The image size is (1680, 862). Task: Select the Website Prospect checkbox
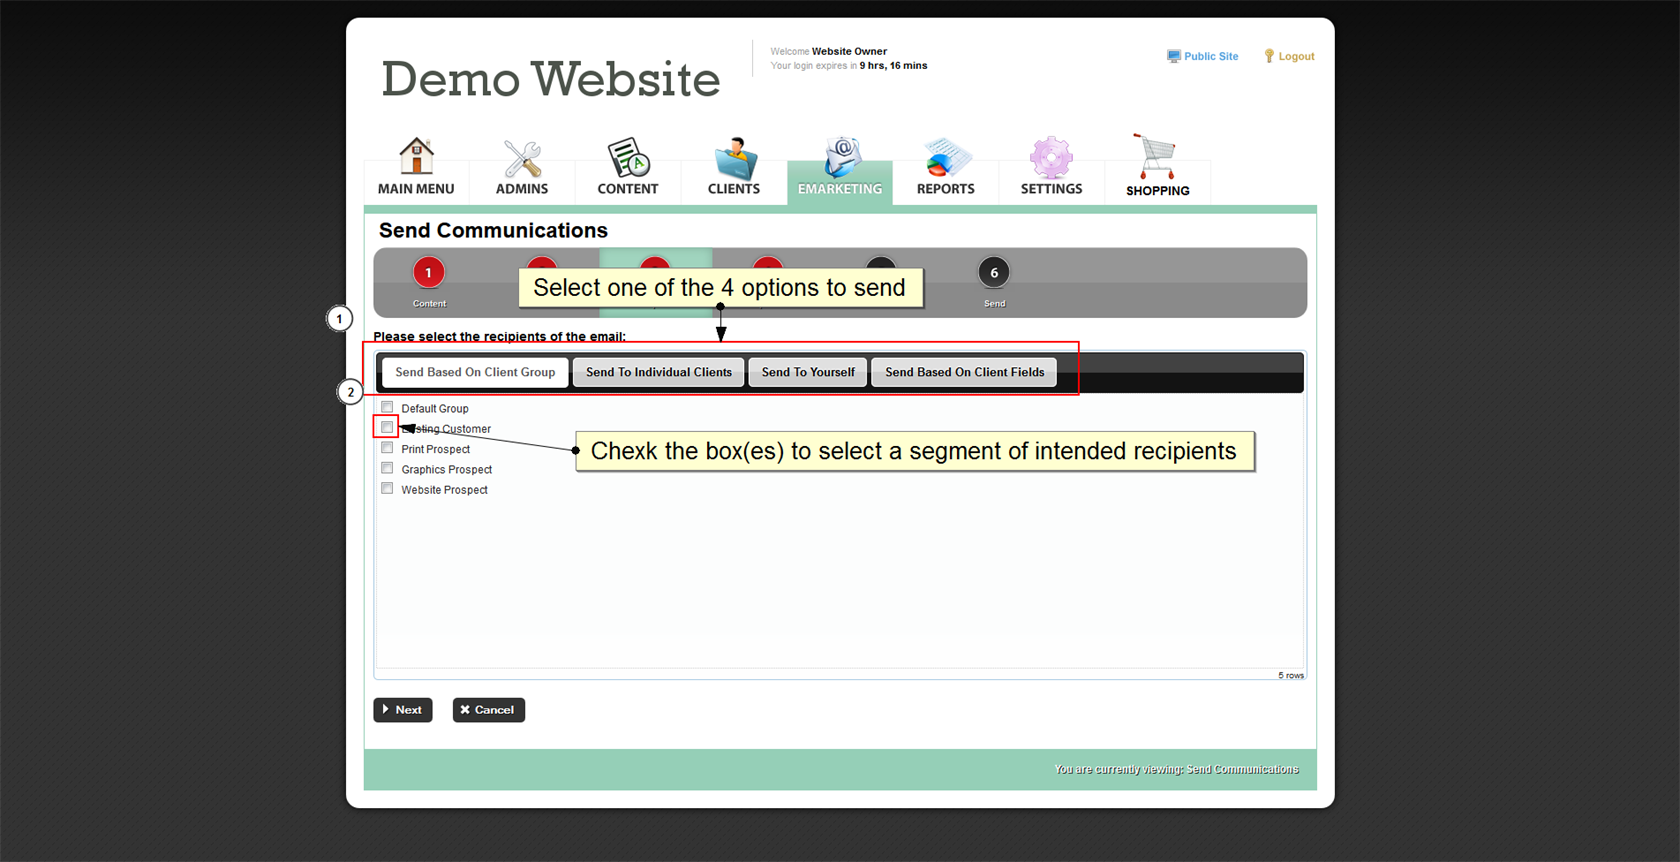[x=387, y=488]
